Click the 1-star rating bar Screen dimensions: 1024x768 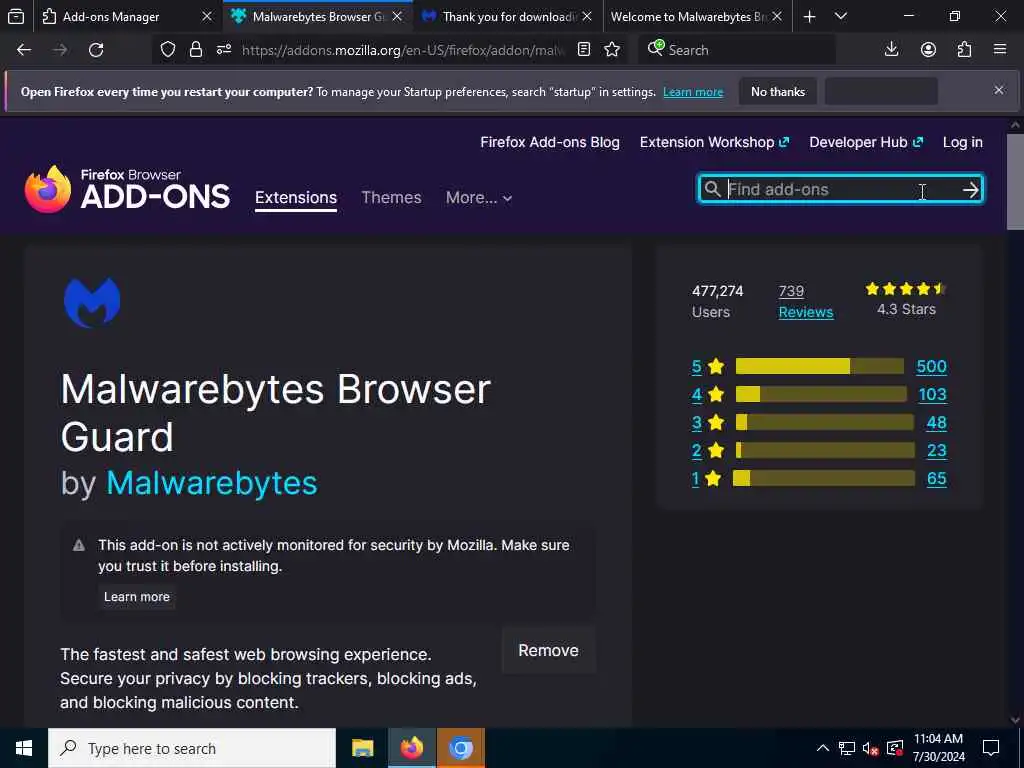point(824,479)
